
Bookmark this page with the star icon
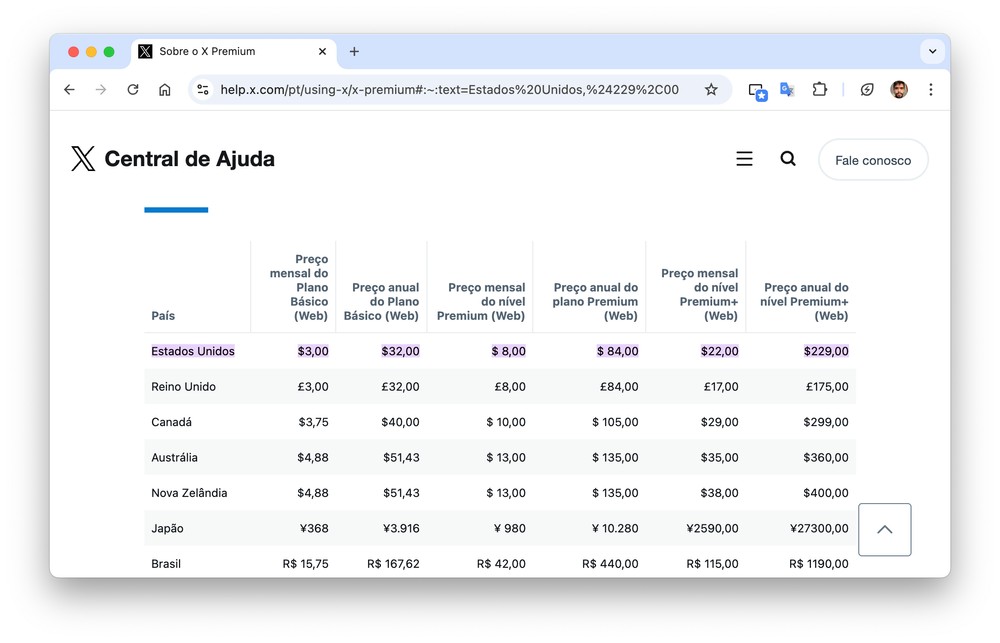711,90
